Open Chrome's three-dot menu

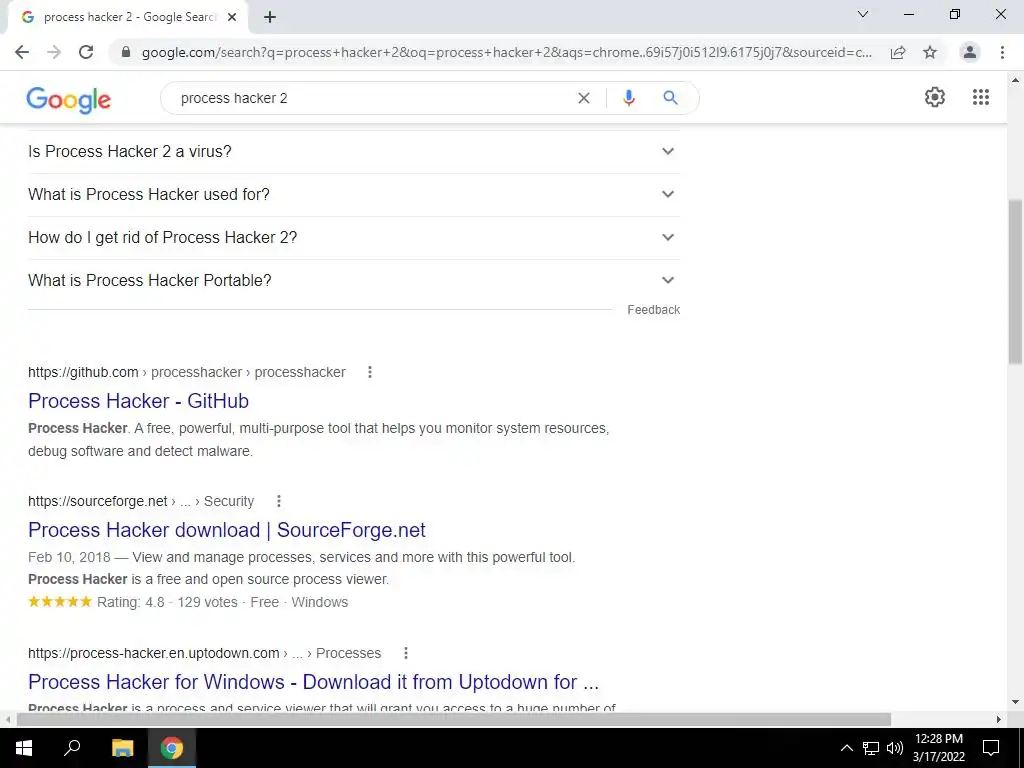1002,52
